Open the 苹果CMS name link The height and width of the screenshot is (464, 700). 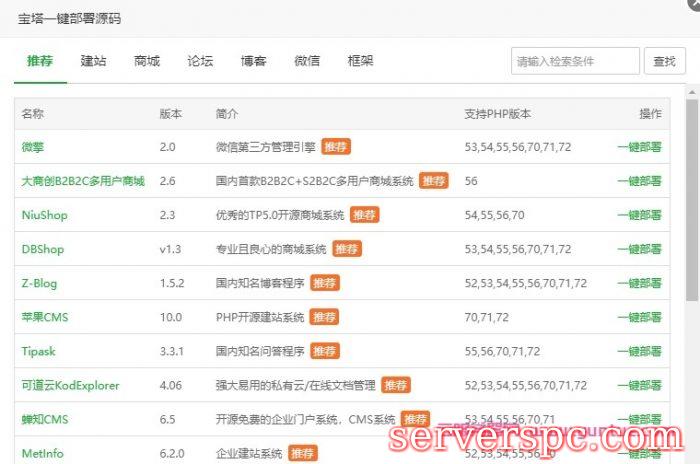[45, 317]
